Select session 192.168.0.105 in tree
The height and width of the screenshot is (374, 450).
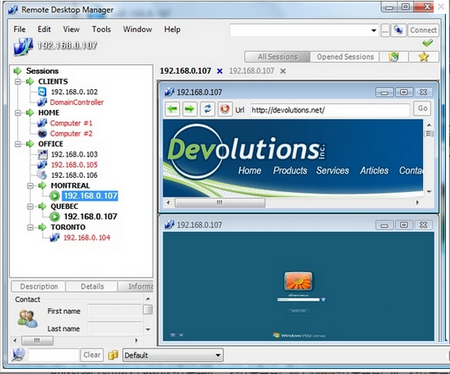click(x=74, y=165)
